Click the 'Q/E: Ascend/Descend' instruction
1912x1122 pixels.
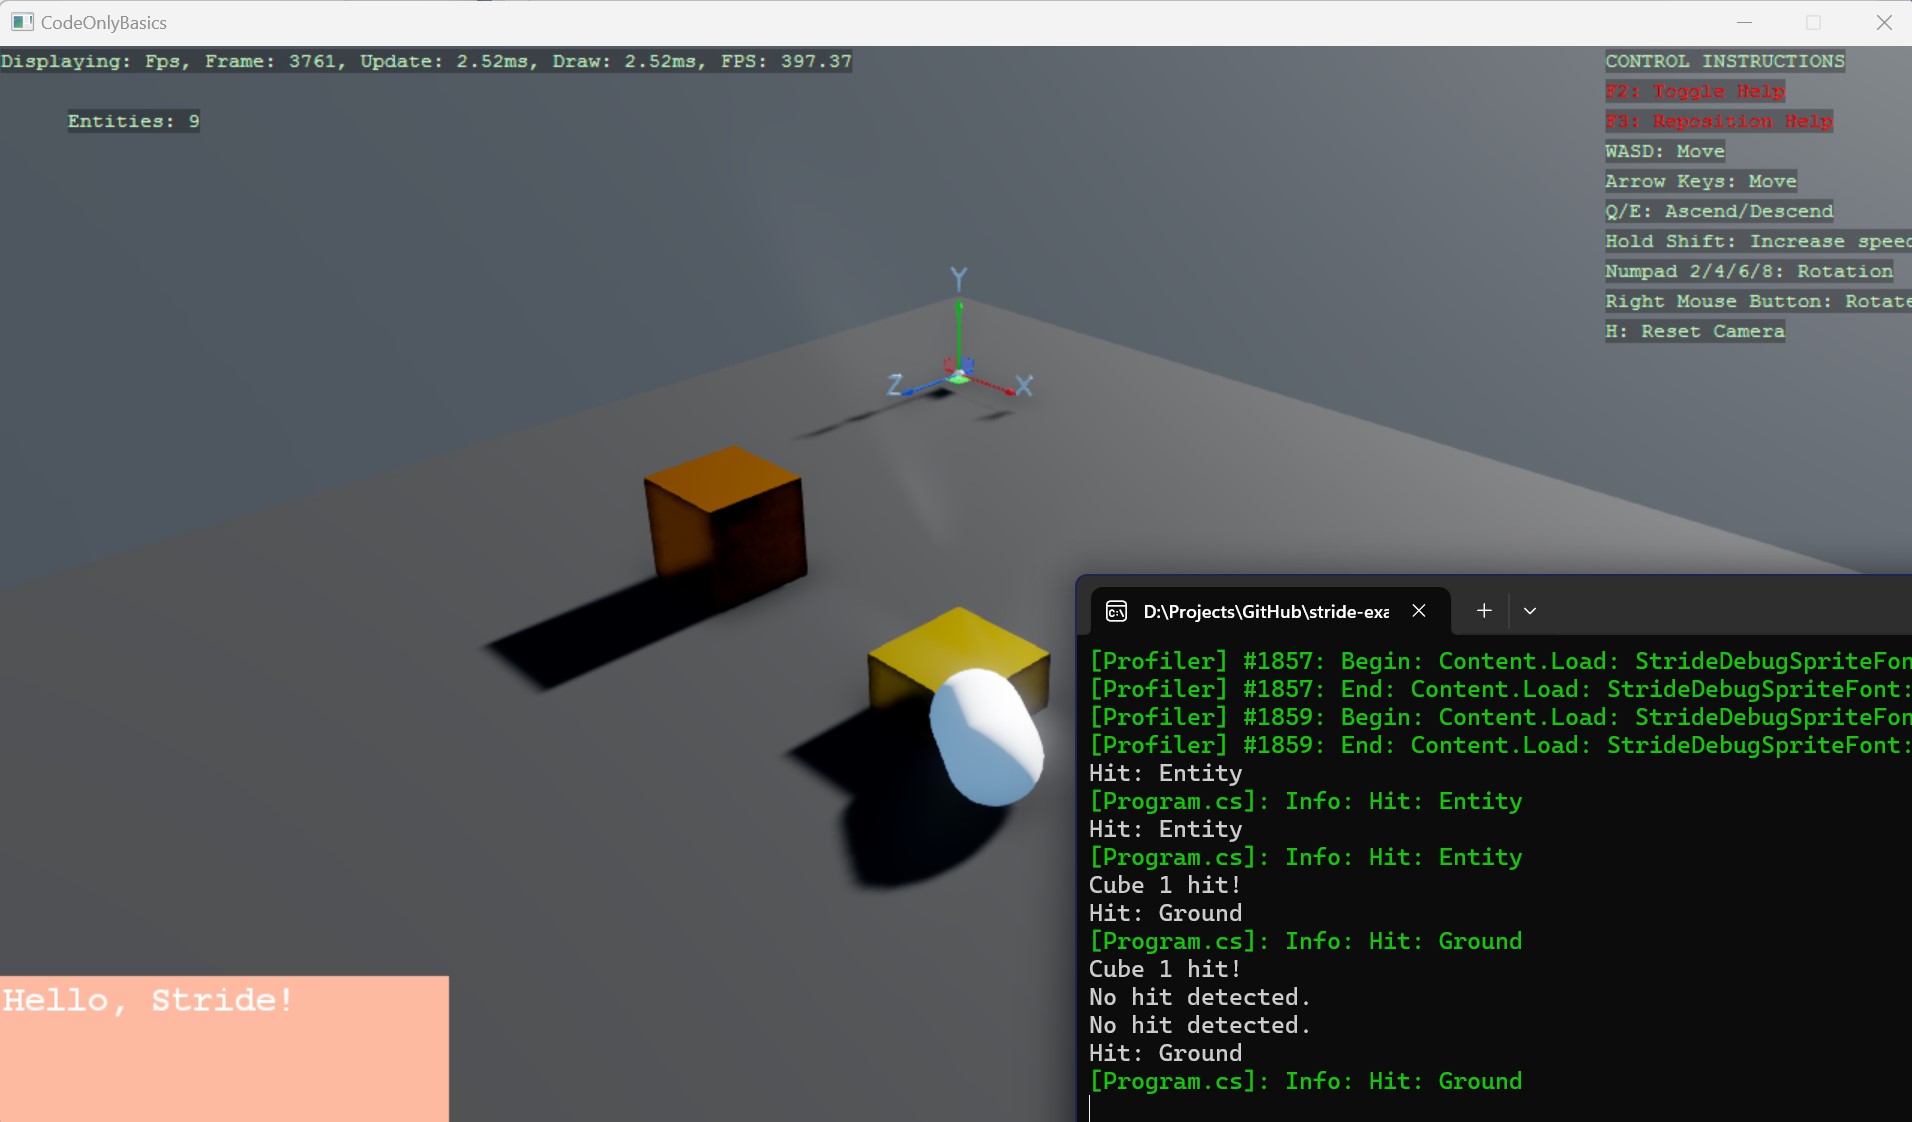point(1719,211)
